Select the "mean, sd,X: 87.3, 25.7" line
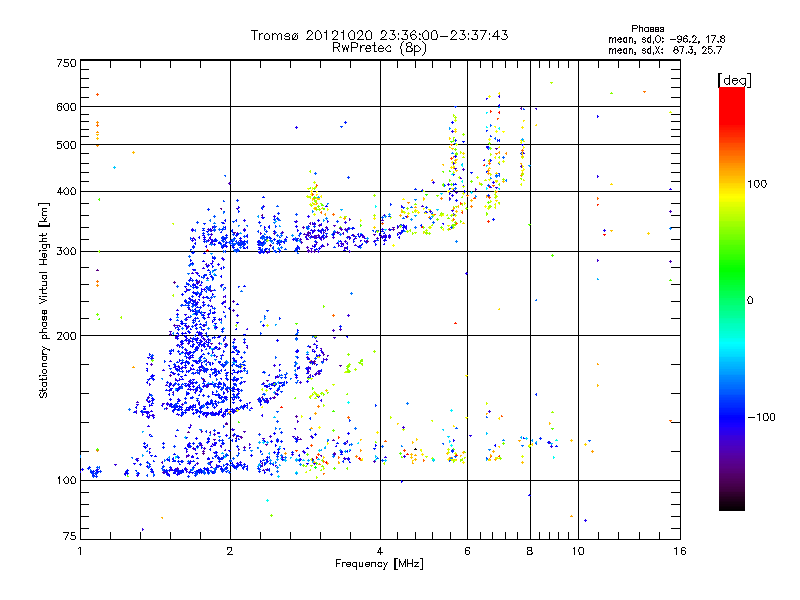The height and width of the screenshot is (600, 800). click(x=665, y=50)
